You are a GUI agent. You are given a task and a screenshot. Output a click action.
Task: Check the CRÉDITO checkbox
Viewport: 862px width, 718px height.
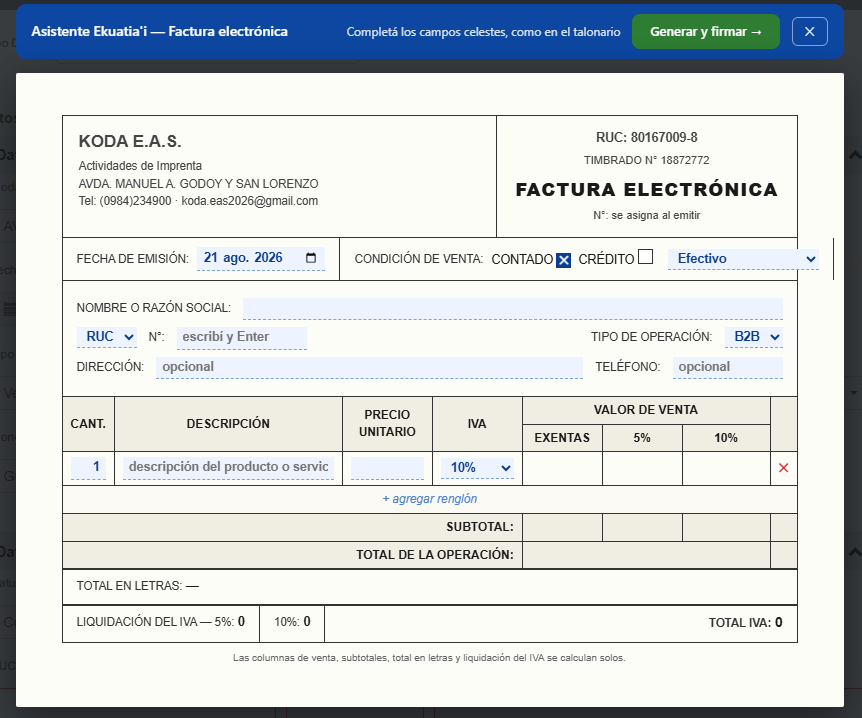(645, 257)
